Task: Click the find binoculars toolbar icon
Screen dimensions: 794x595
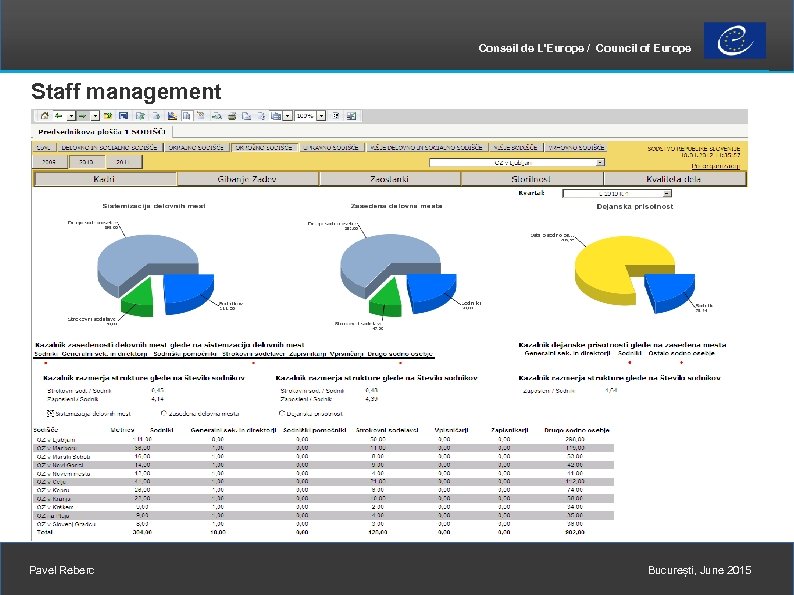Action: point(217,116)
